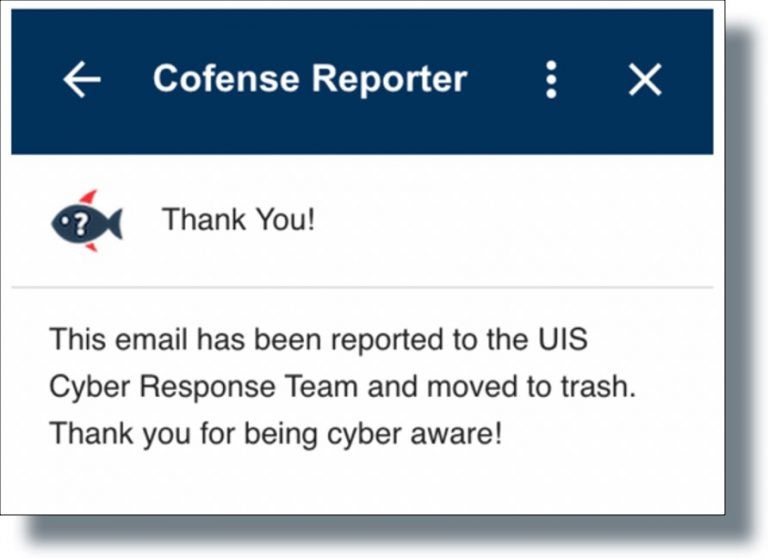Screen dimensions: 768x558
Task: Click the "This email has been reported" line
Action: click(x=318, y=340)
